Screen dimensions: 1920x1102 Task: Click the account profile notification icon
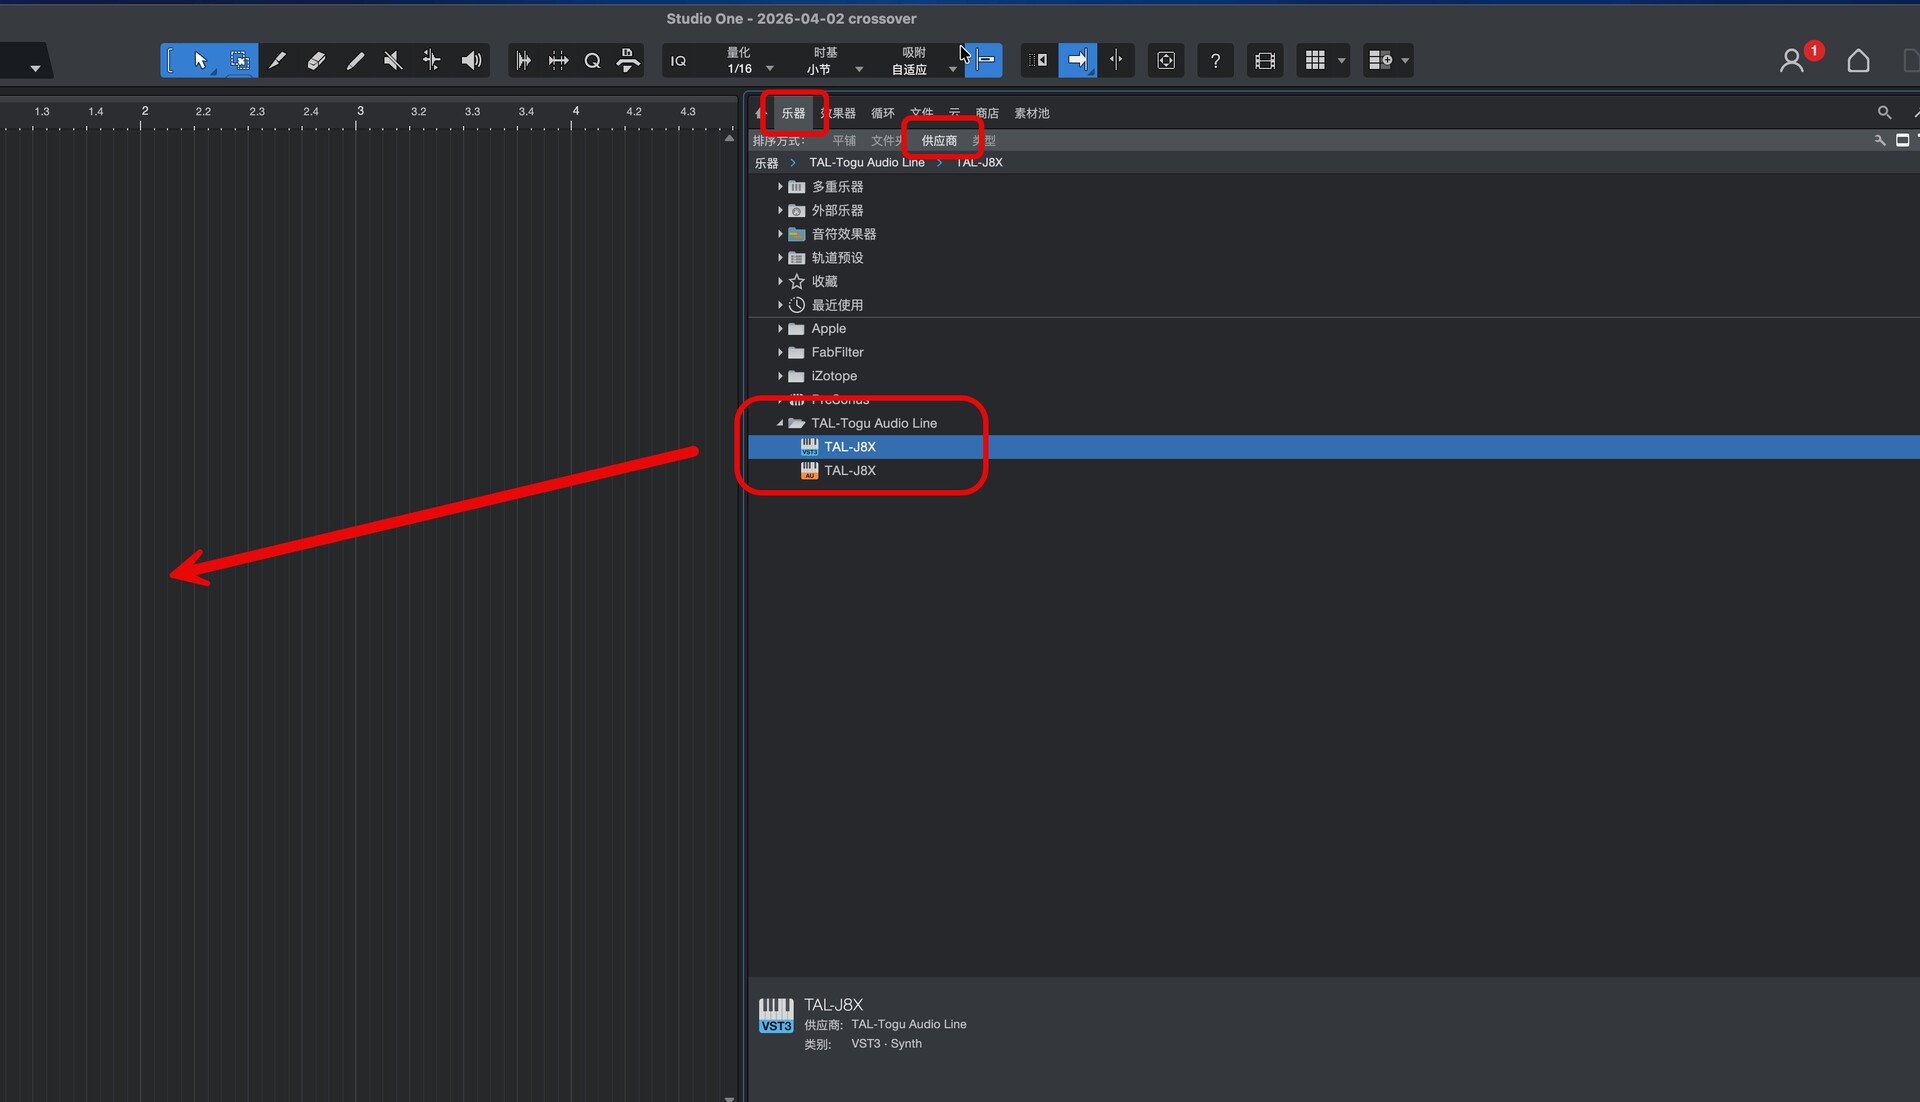pos(1792,61)
